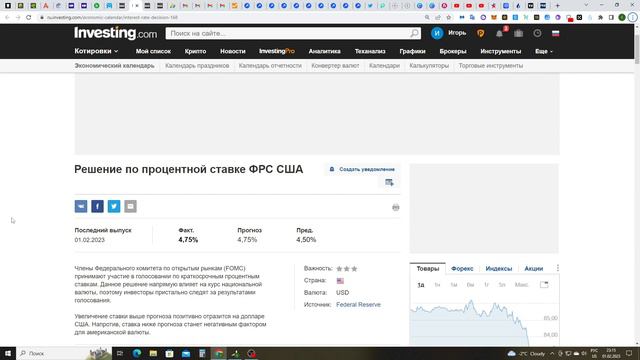Open the Инструменты menu item

(x=500, y=51)
